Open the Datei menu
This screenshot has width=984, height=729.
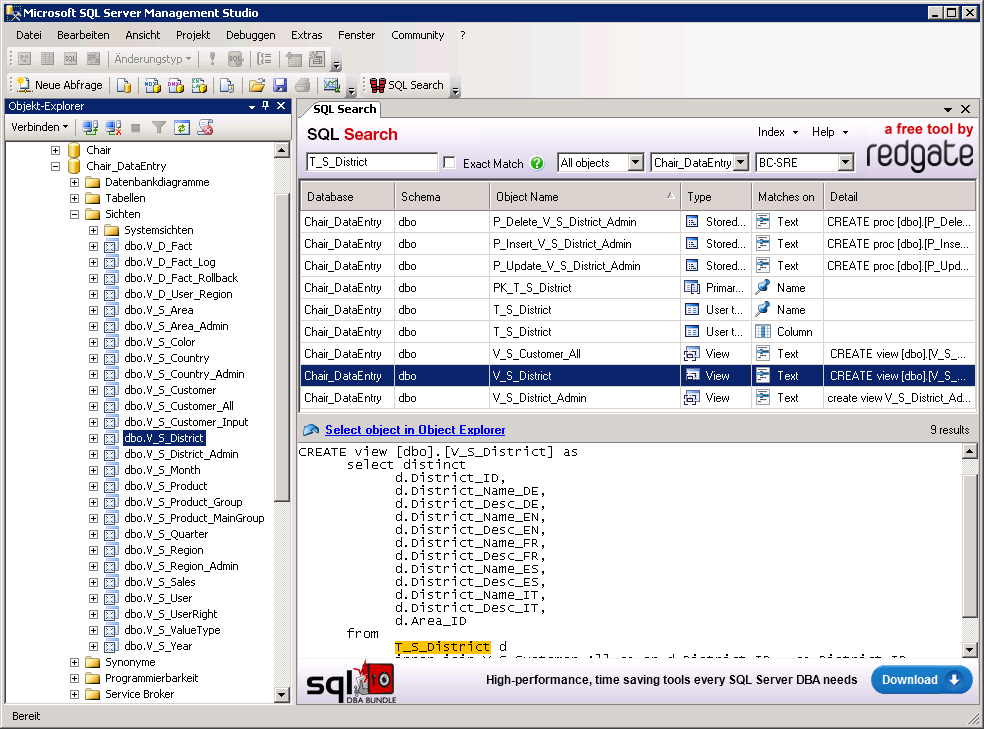29,35
